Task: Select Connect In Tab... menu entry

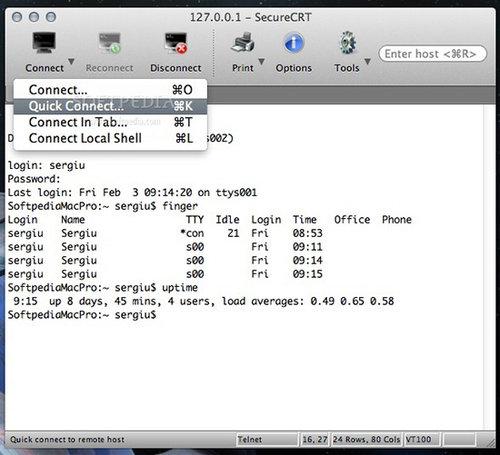Action: click(110, 122)
